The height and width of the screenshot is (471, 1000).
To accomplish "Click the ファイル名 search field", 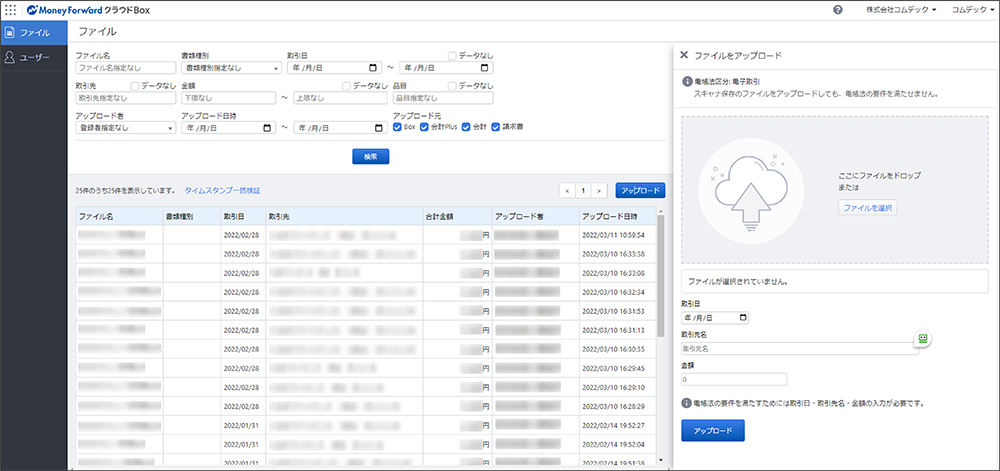I will (126, 68).
